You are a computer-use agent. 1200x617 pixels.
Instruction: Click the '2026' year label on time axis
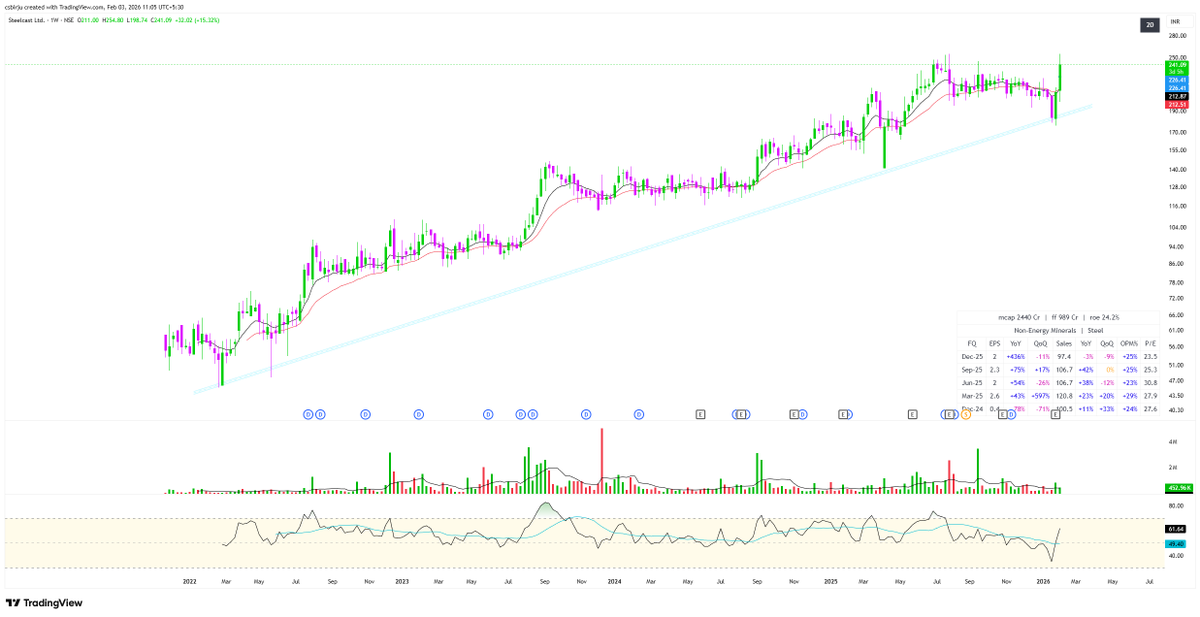point(1043,580)
